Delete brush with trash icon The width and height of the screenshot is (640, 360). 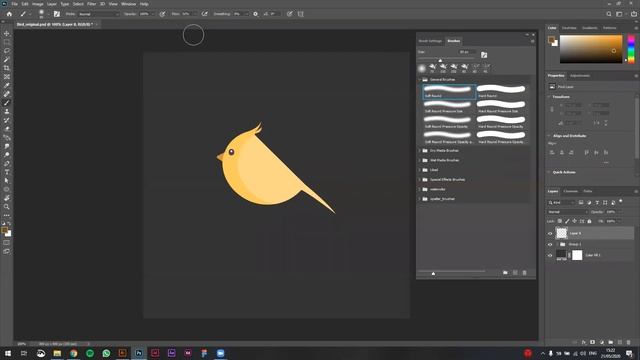(524, 273)
